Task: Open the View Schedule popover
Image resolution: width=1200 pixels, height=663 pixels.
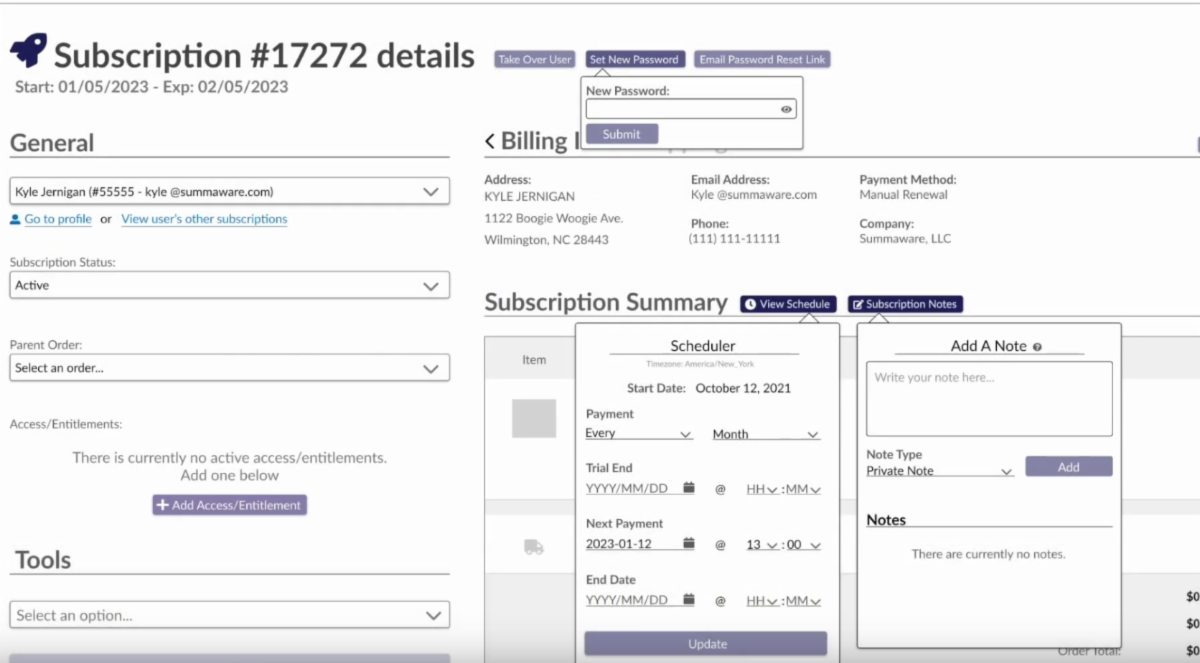Action: tap(788, 304)
